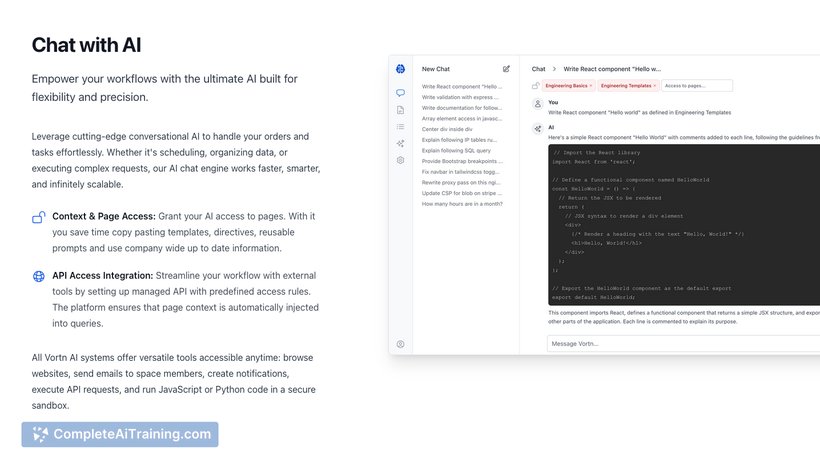Open chat 'Provide Bootstrap breakpoints ...'
820x460 pixels.
(x=462, y=161)
